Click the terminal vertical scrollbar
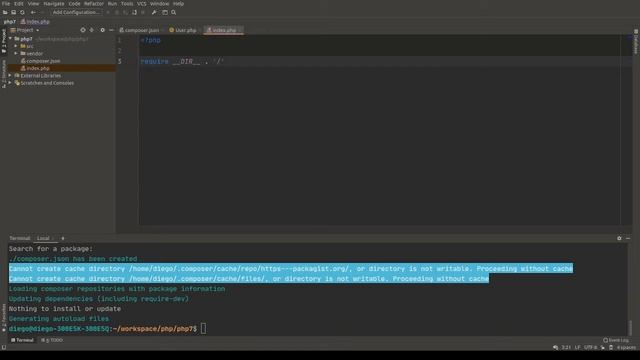 point(630,327)
